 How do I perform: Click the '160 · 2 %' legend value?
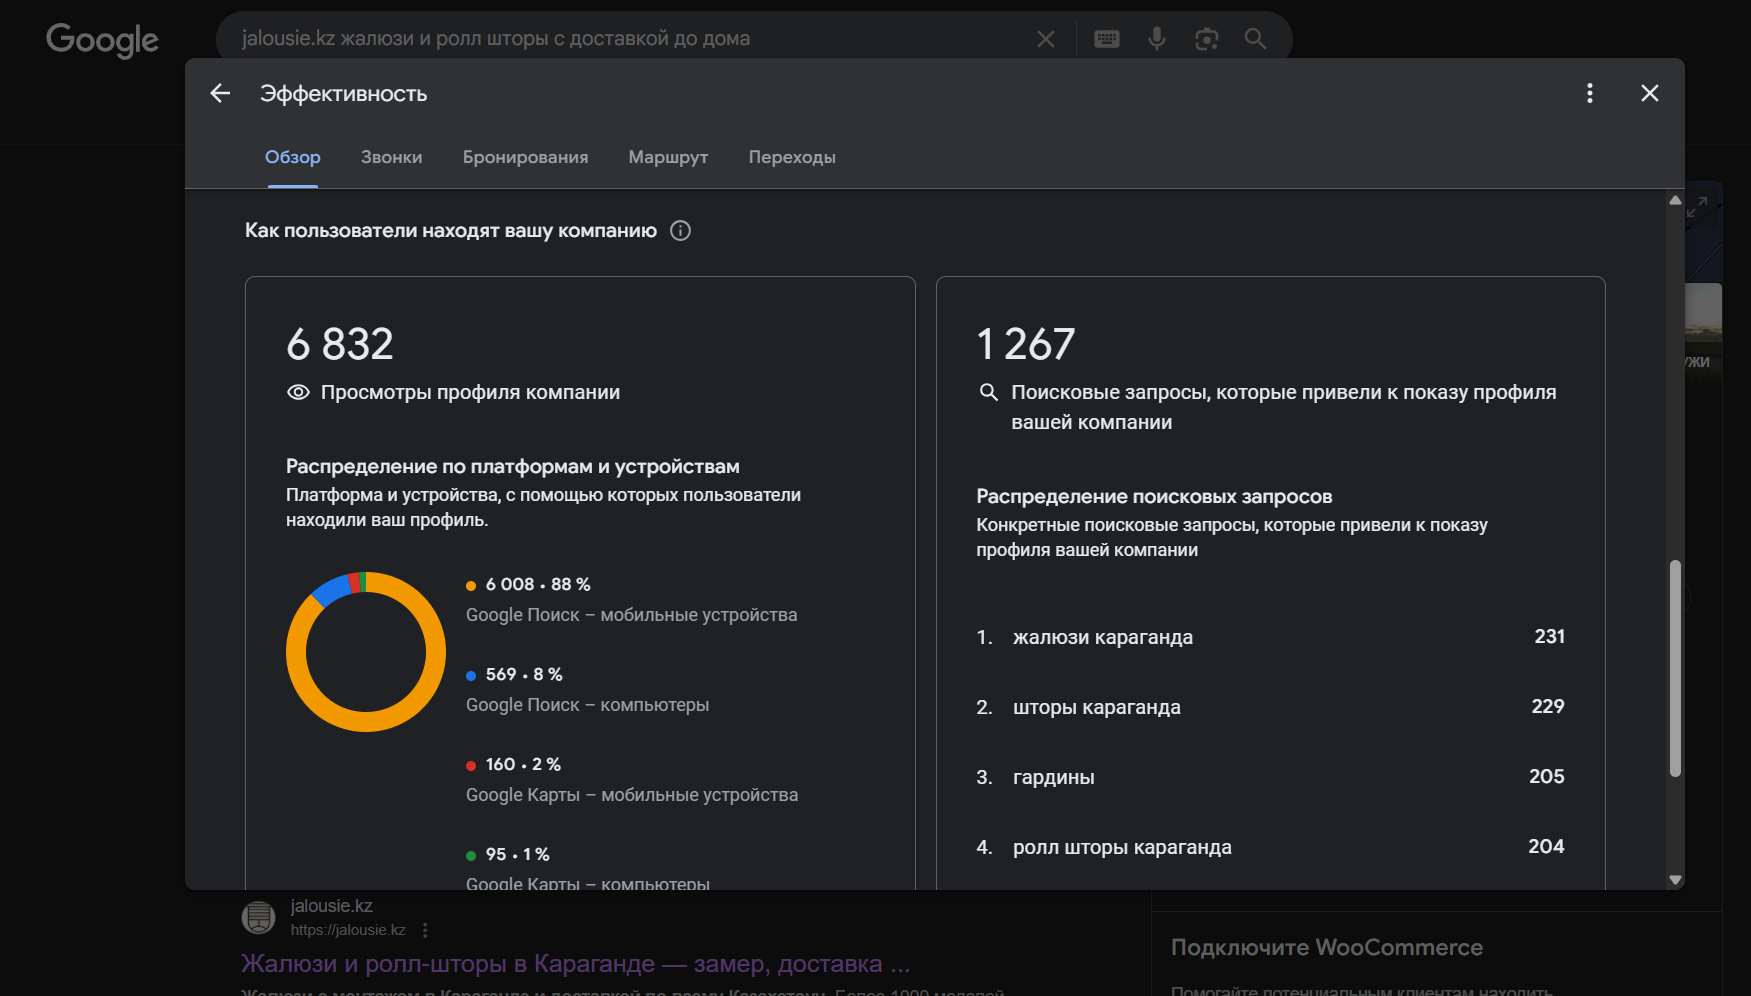[523, 765]
